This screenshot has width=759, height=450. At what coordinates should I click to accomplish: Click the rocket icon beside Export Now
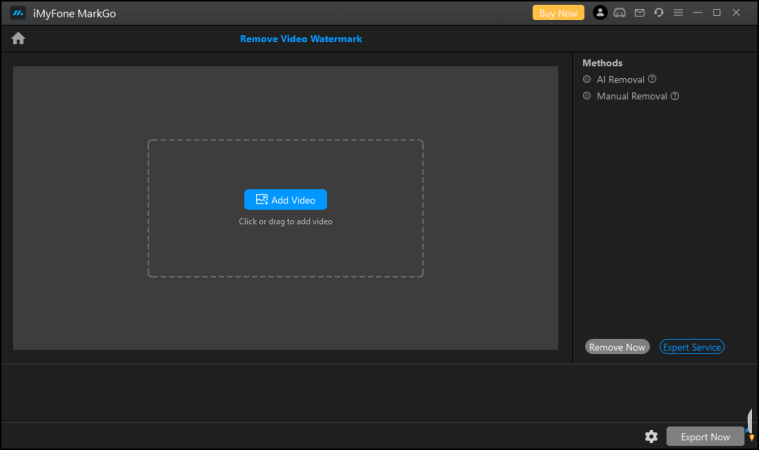pyautogui.click(x=750, y=425)
